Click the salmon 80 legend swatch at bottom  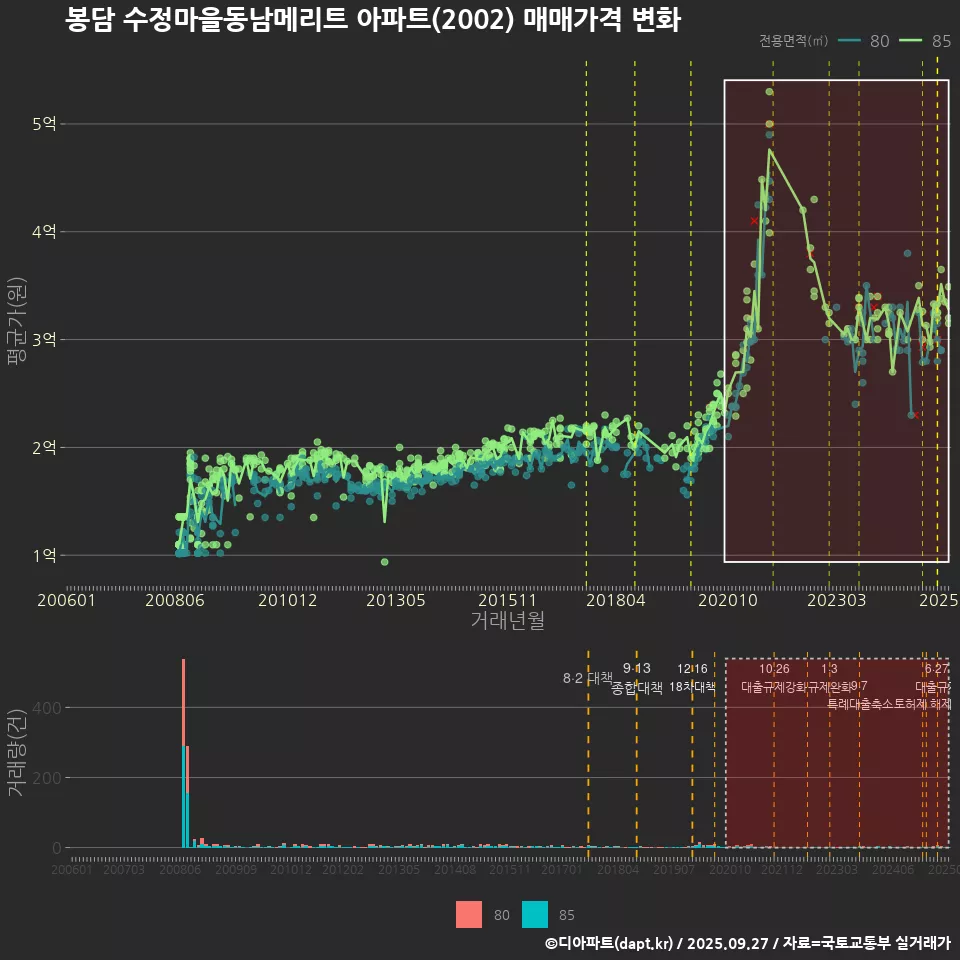pos(468,914)
